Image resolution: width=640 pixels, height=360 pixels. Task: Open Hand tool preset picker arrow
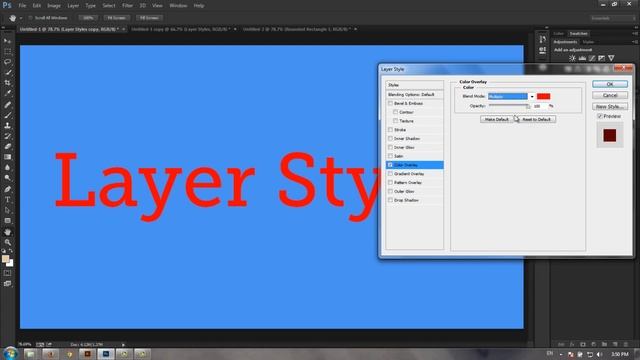(x=21, y=18)
